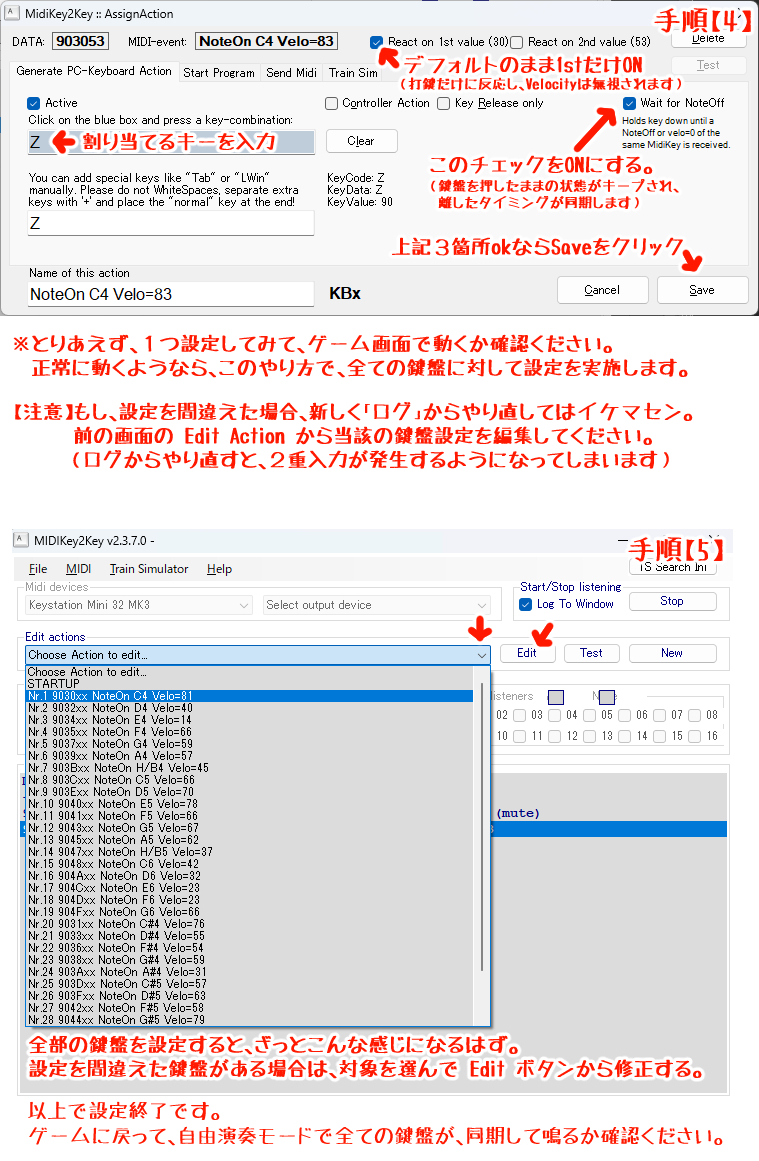Expand the Keystation Mini 32 MK3 device dropdown
This screenshot has width=759, height=1161.
(x=139, y=605)
